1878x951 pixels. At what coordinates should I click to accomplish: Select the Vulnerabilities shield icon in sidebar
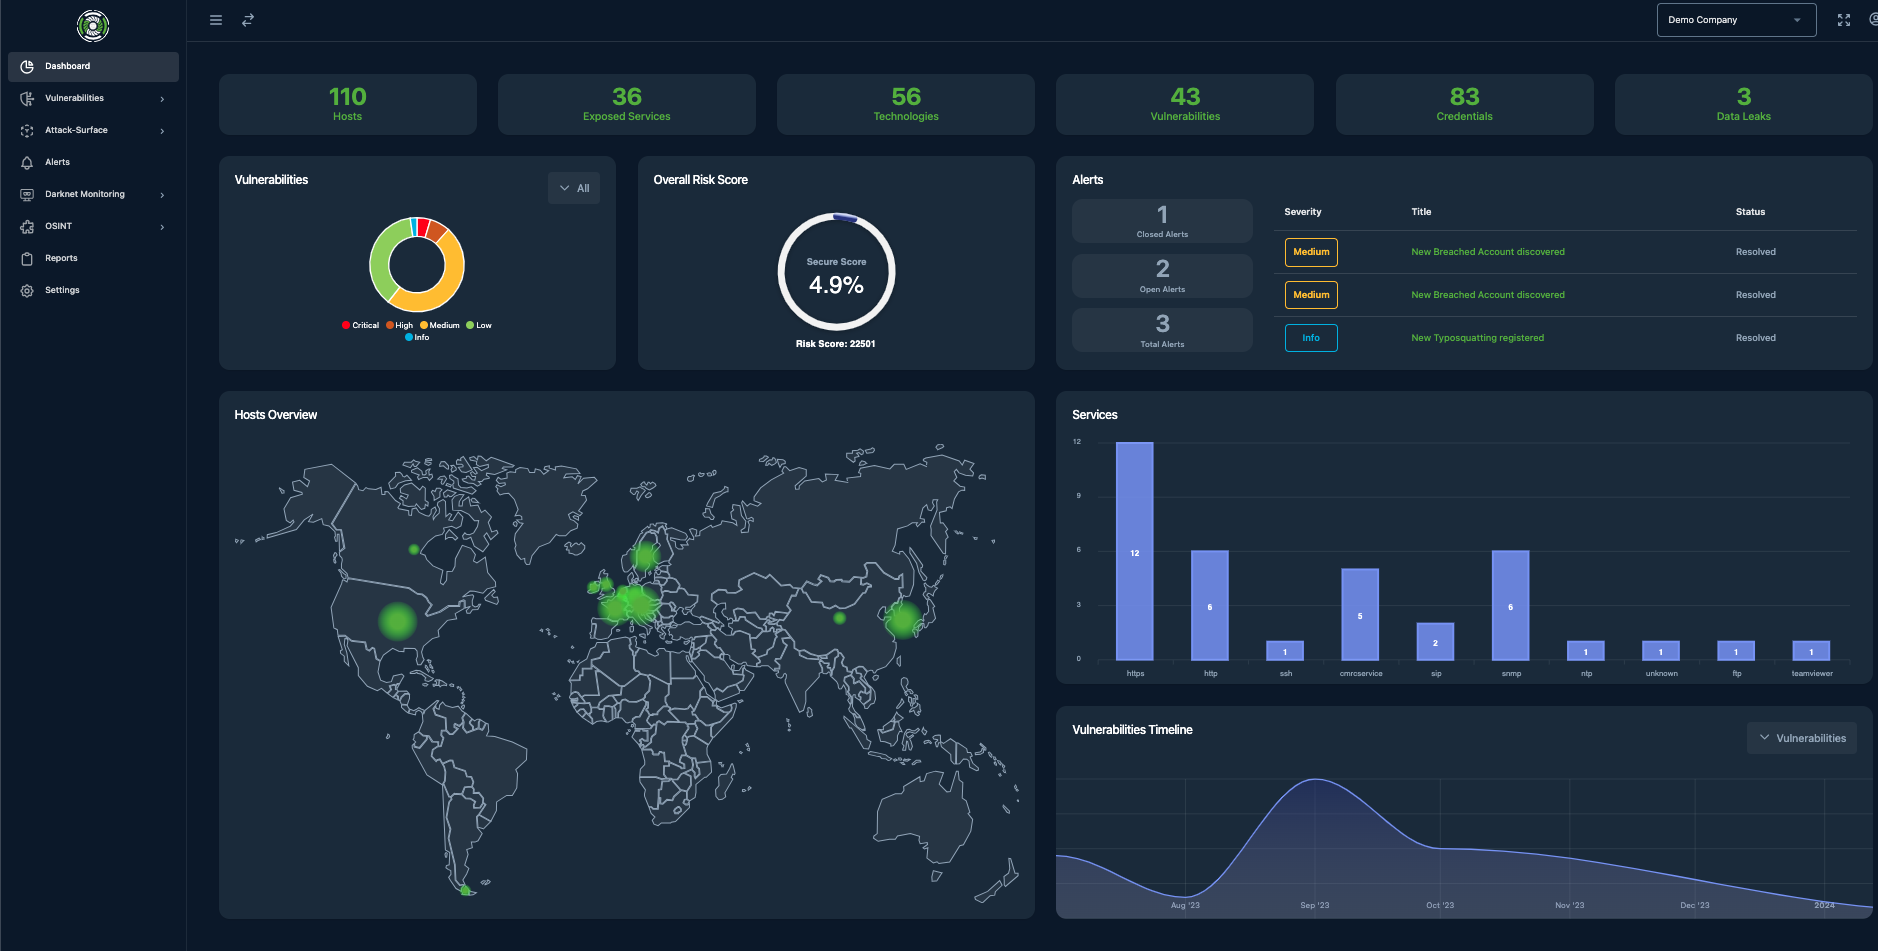pos(27,98)
